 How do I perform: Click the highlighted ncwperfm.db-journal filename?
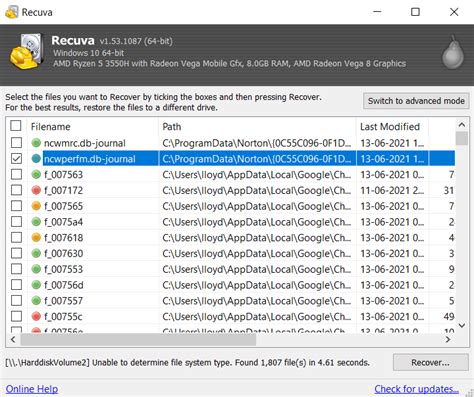(x=90, y=159)
